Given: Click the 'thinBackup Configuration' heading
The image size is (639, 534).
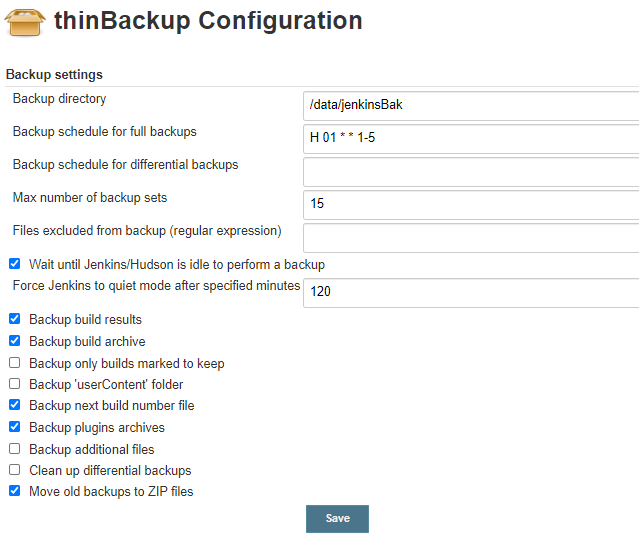Looking at the screenshot, I should tap(208, 21).
